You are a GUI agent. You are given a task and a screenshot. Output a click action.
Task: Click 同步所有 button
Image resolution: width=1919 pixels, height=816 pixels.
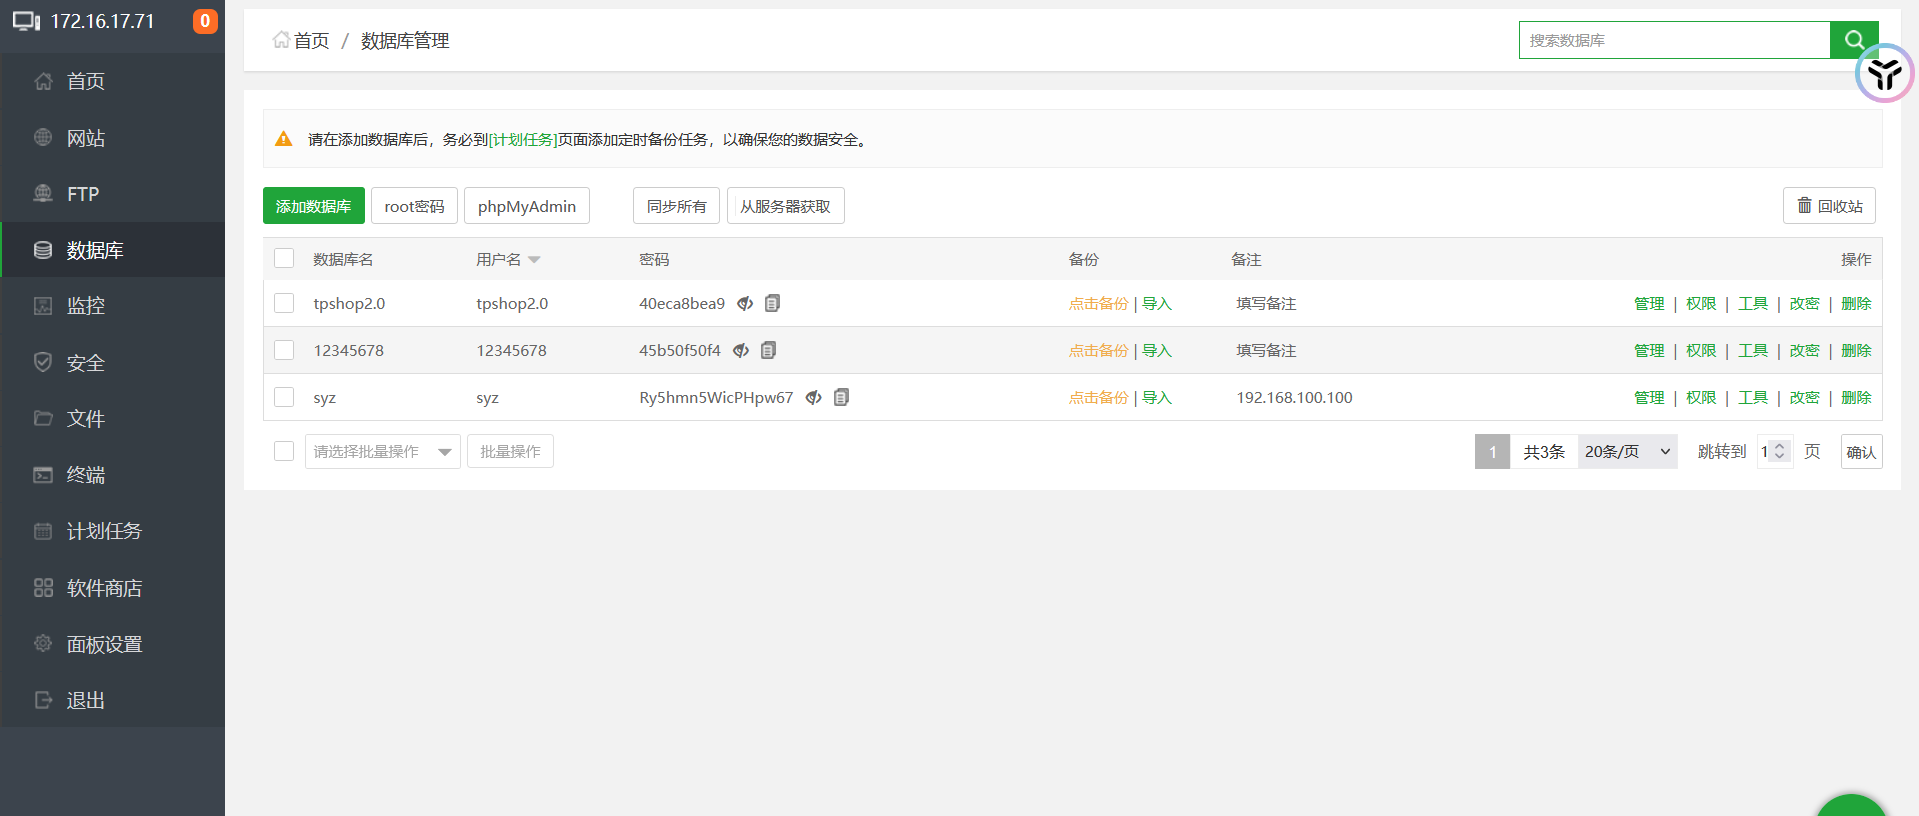tap(676, 206)
